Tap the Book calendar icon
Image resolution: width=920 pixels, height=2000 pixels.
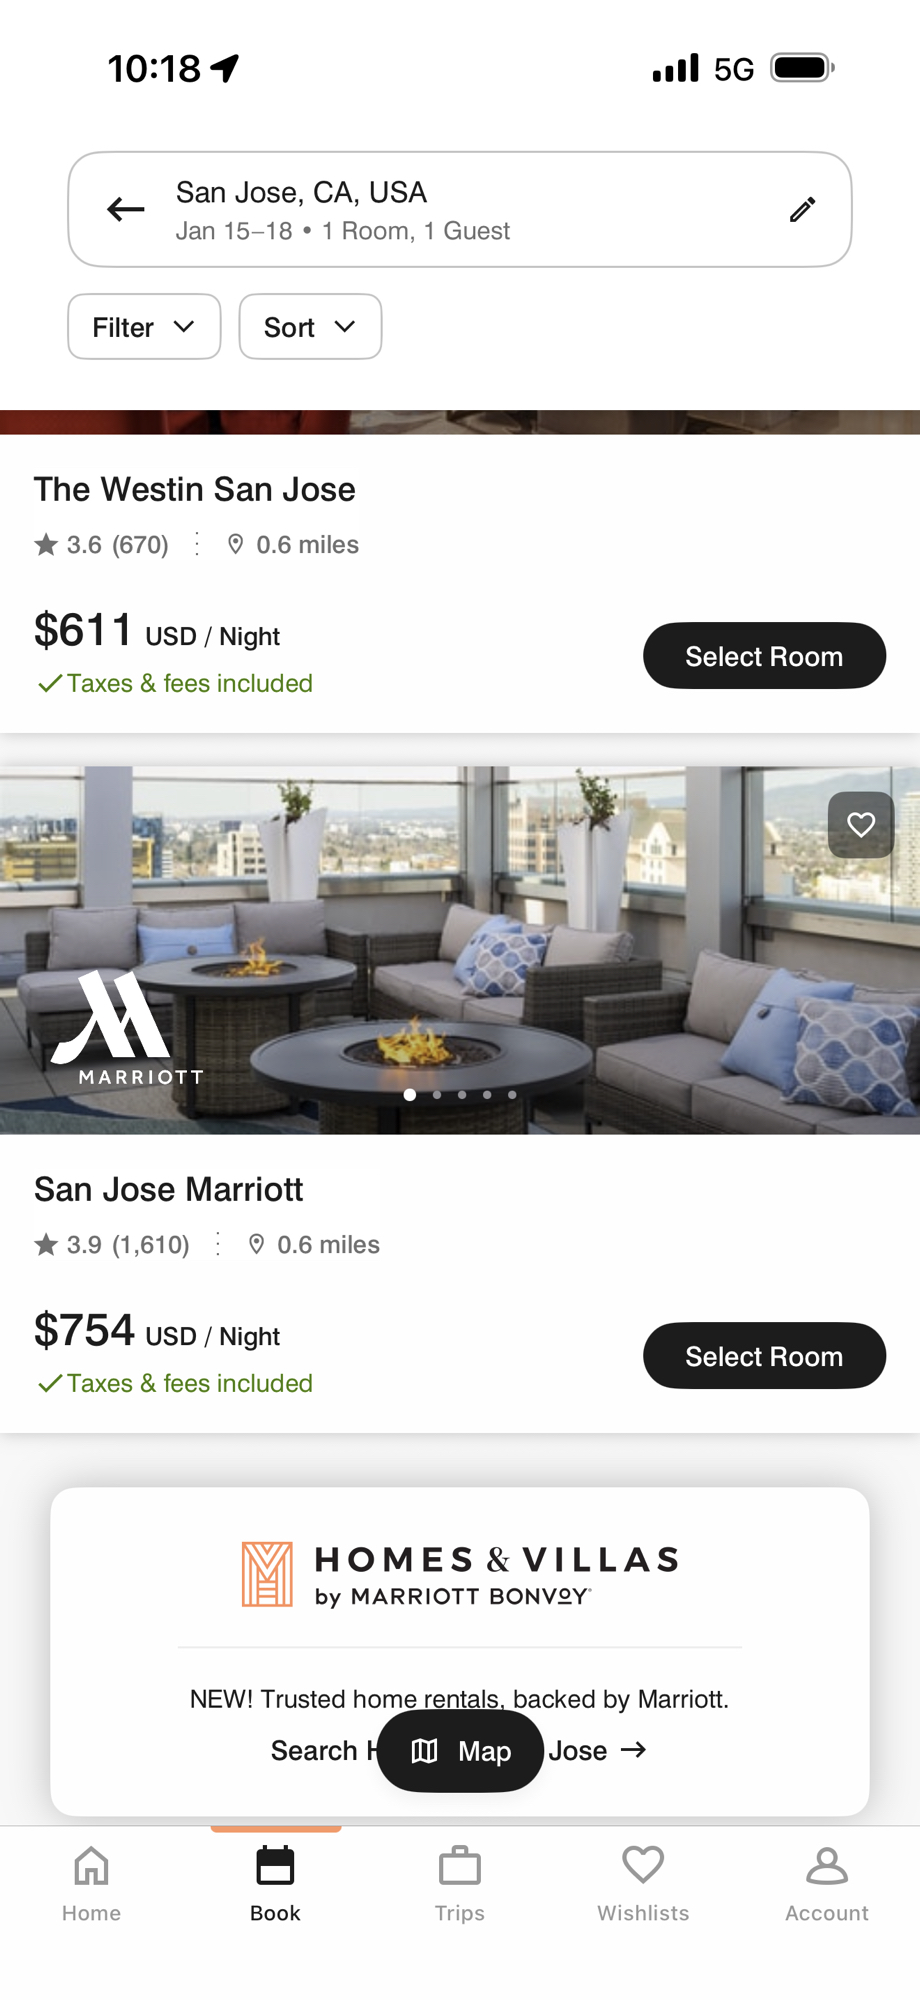[x=275, y=1867]
